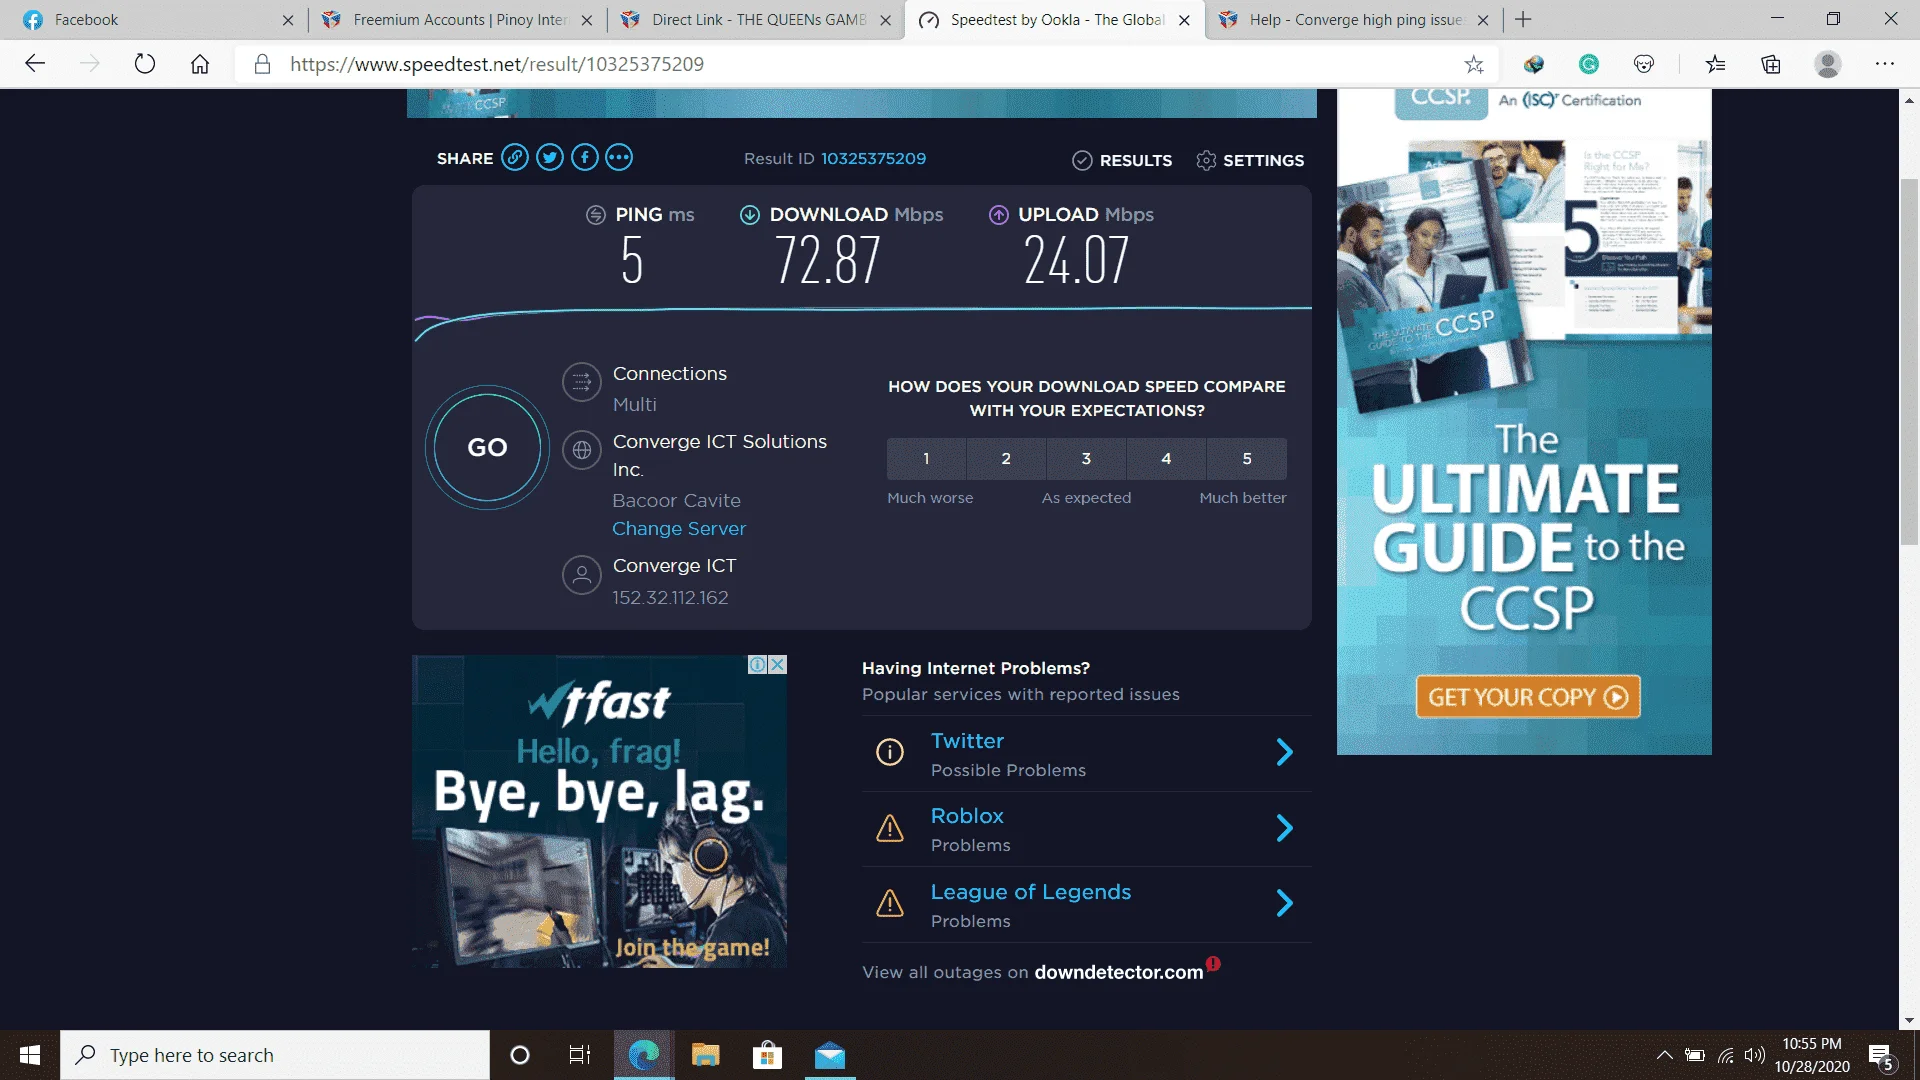Click the Change Server link
The height and width of the screenshot is (1080, 1920).
point(679,528)
